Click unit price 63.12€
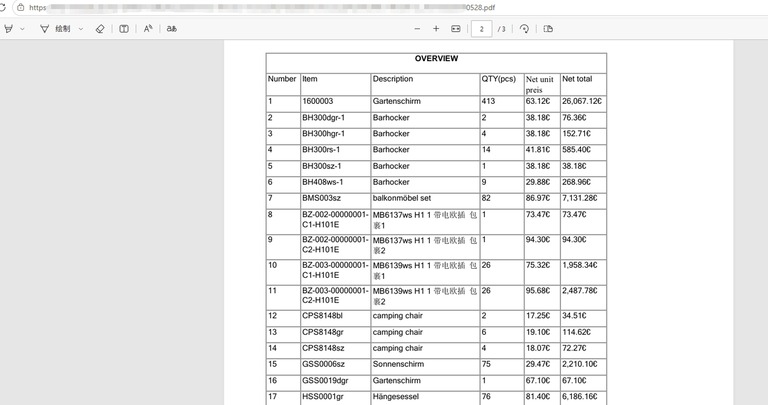The width and height of the screenshot is (768, 405). [x=538, y=101]
